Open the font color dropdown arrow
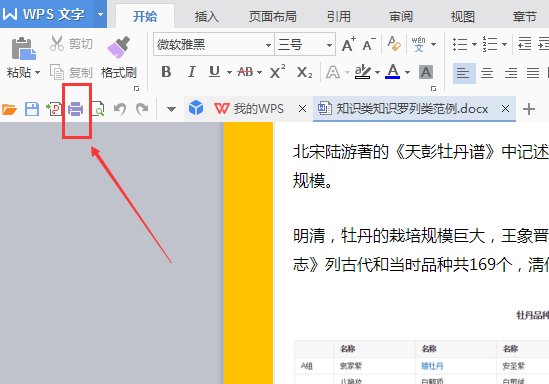549x384 pixels. pyautogui.click(x=407, y=72)
